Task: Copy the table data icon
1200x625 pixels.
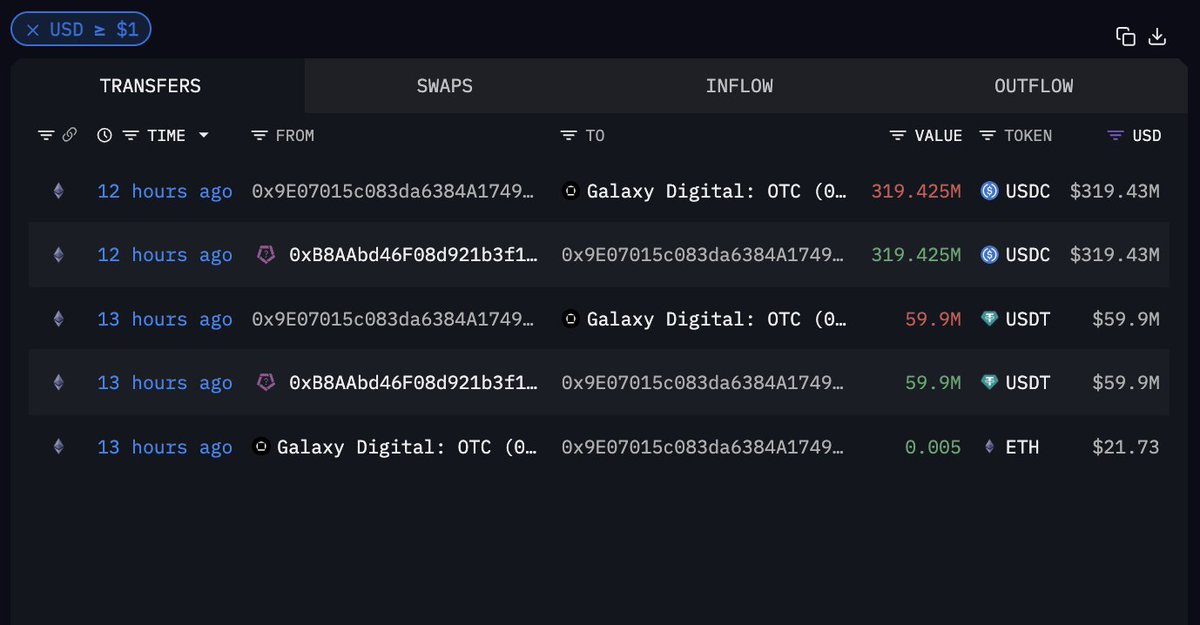Action: tap(1126, 36)
